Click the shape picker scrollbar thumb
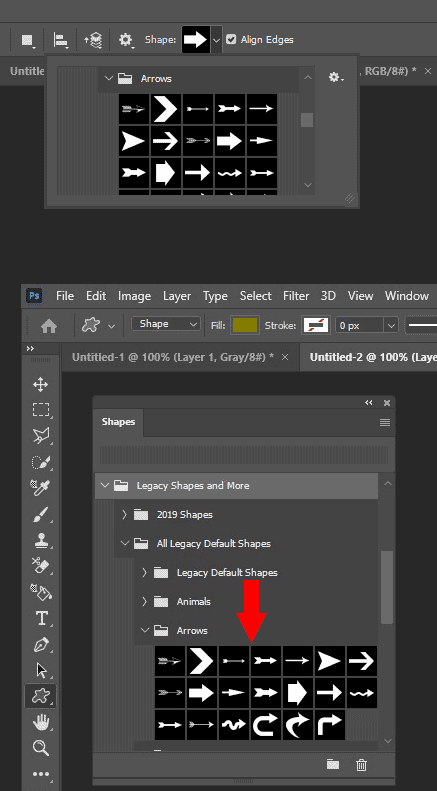Screen dimensions: 437x791 307,120
